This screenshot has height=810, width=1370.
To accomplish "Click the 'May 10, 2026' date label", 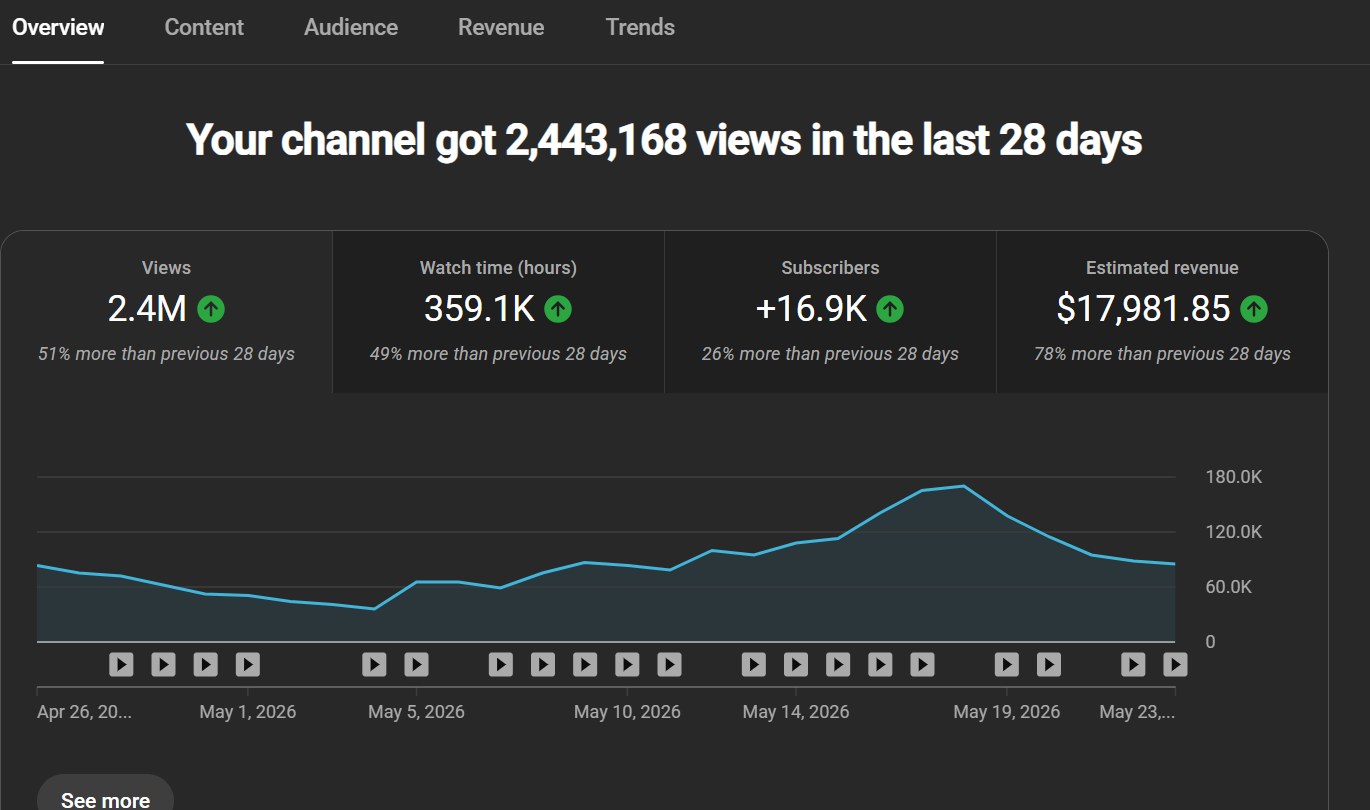I will [x=627, y=712].
